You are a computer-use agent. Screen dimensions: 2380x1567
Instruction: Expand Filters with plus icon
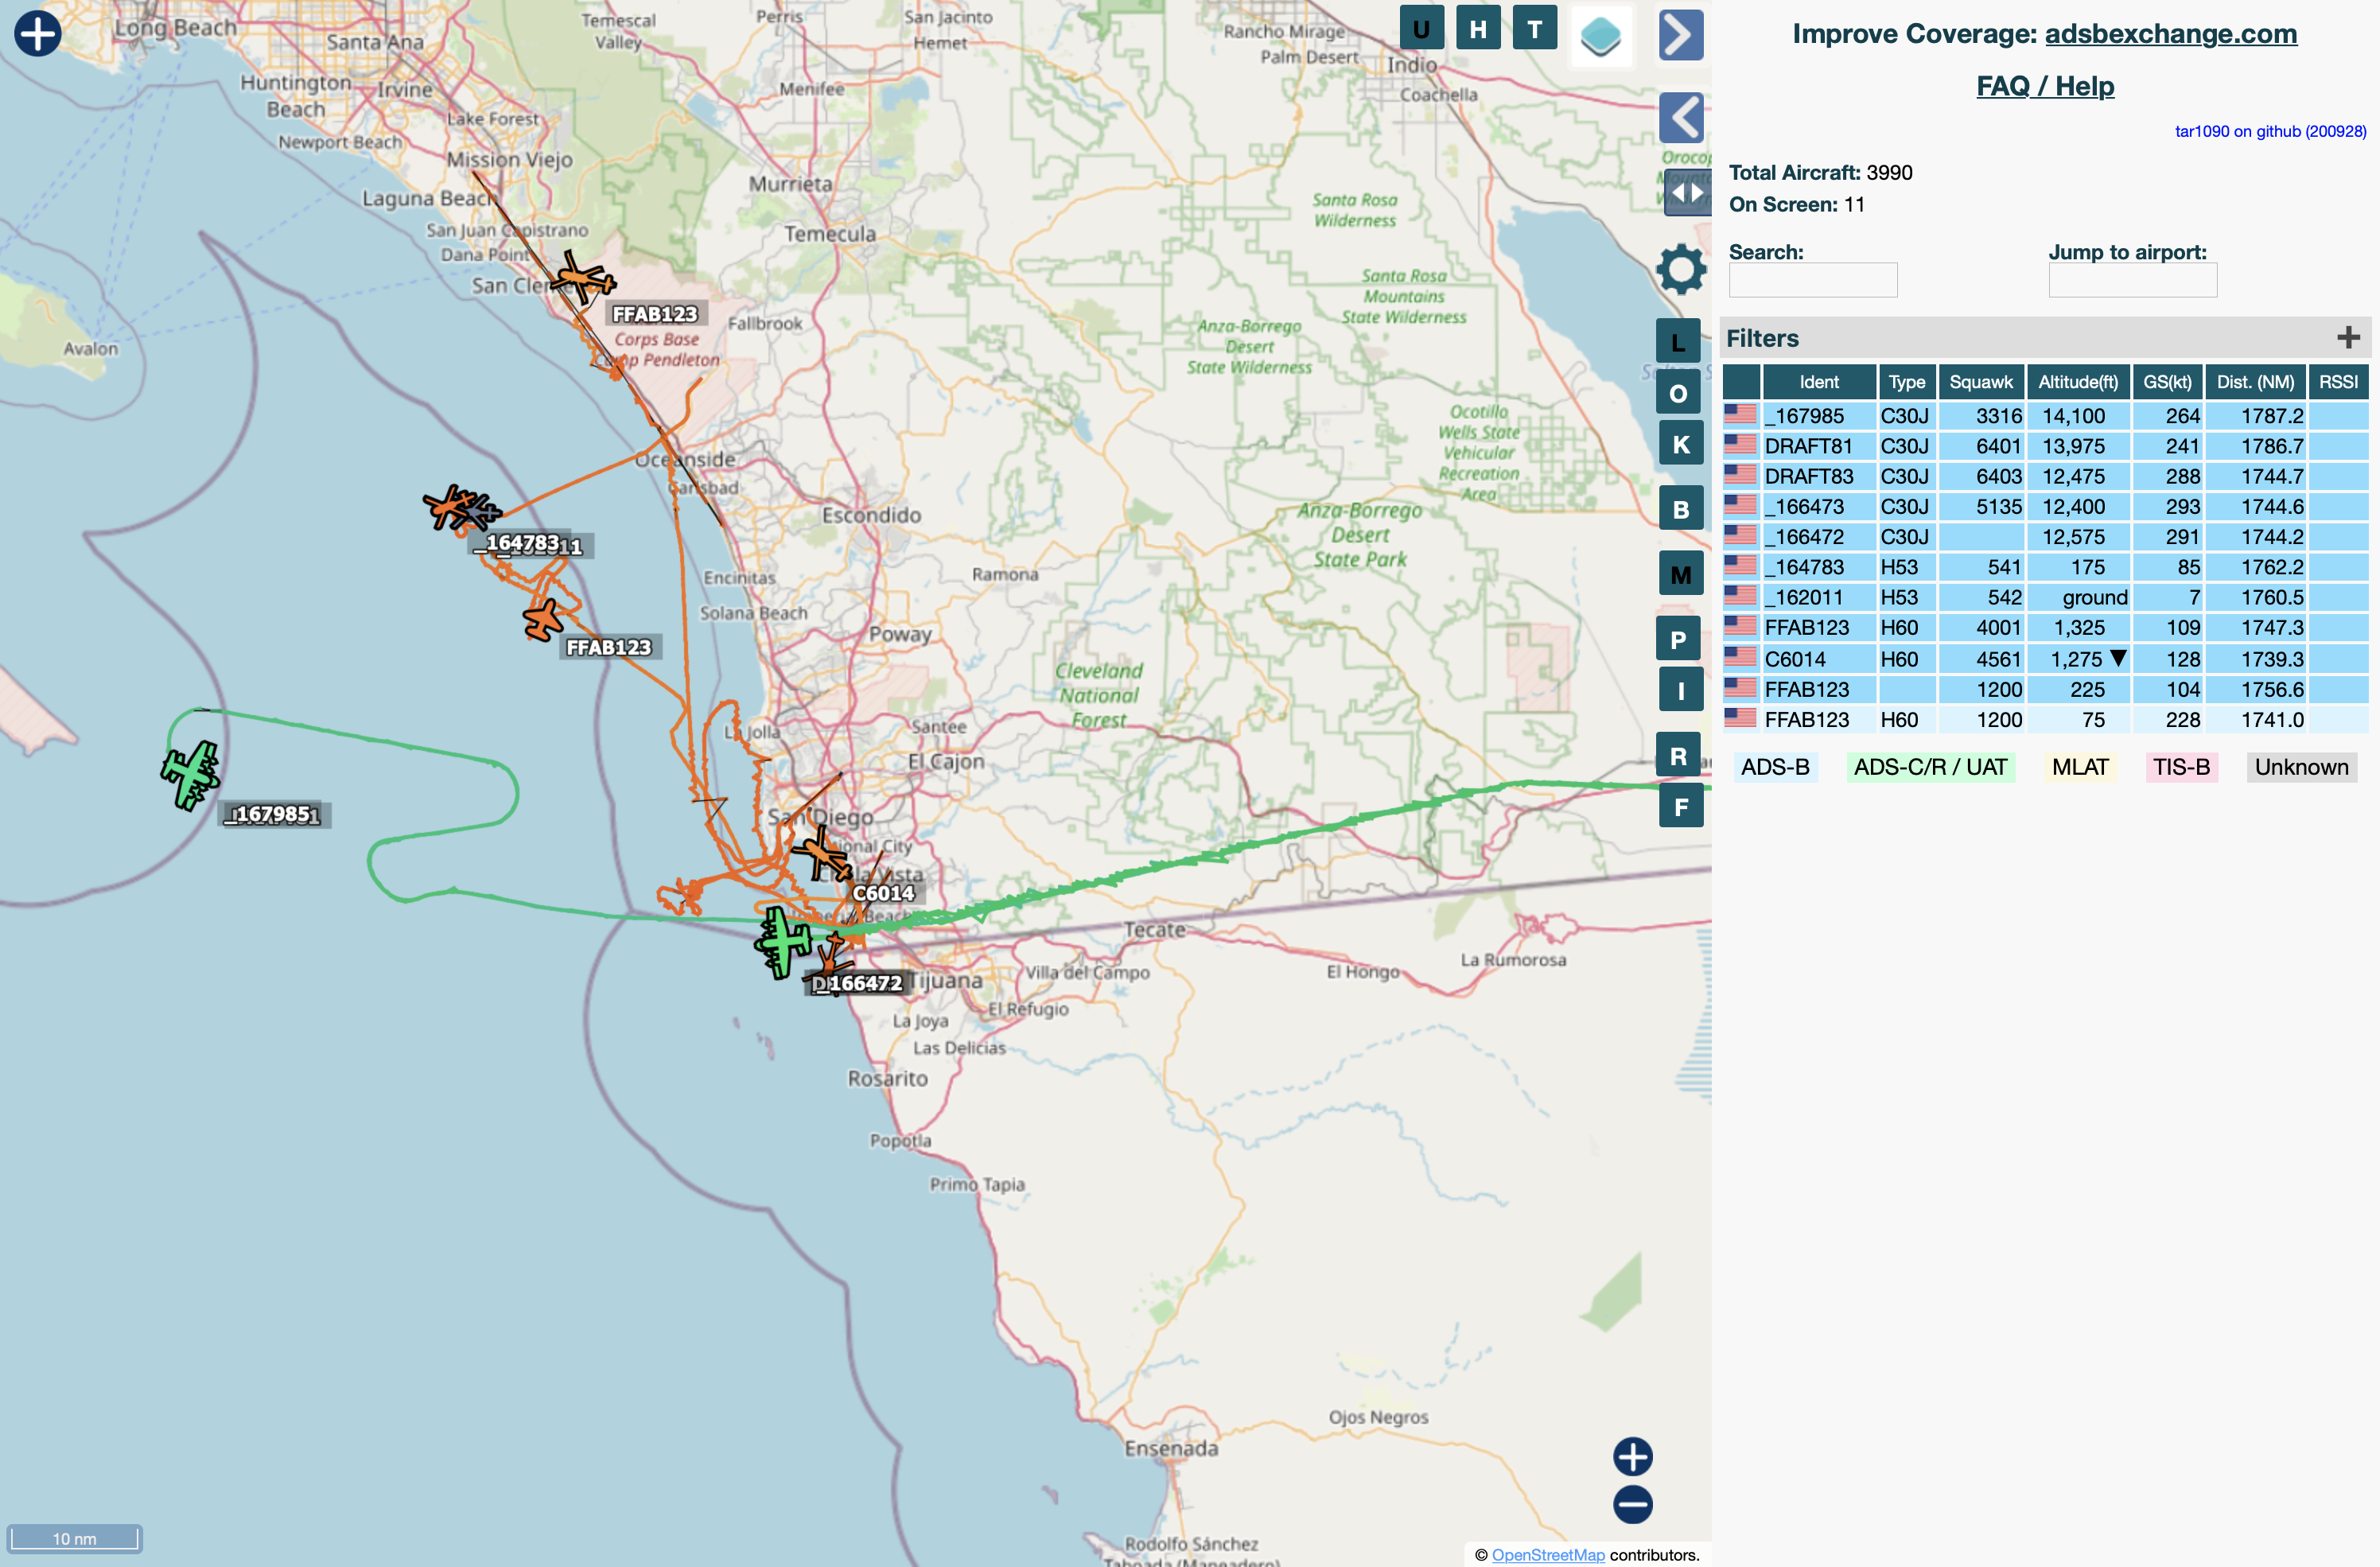pyautogui.click(x=2348, y=338)
